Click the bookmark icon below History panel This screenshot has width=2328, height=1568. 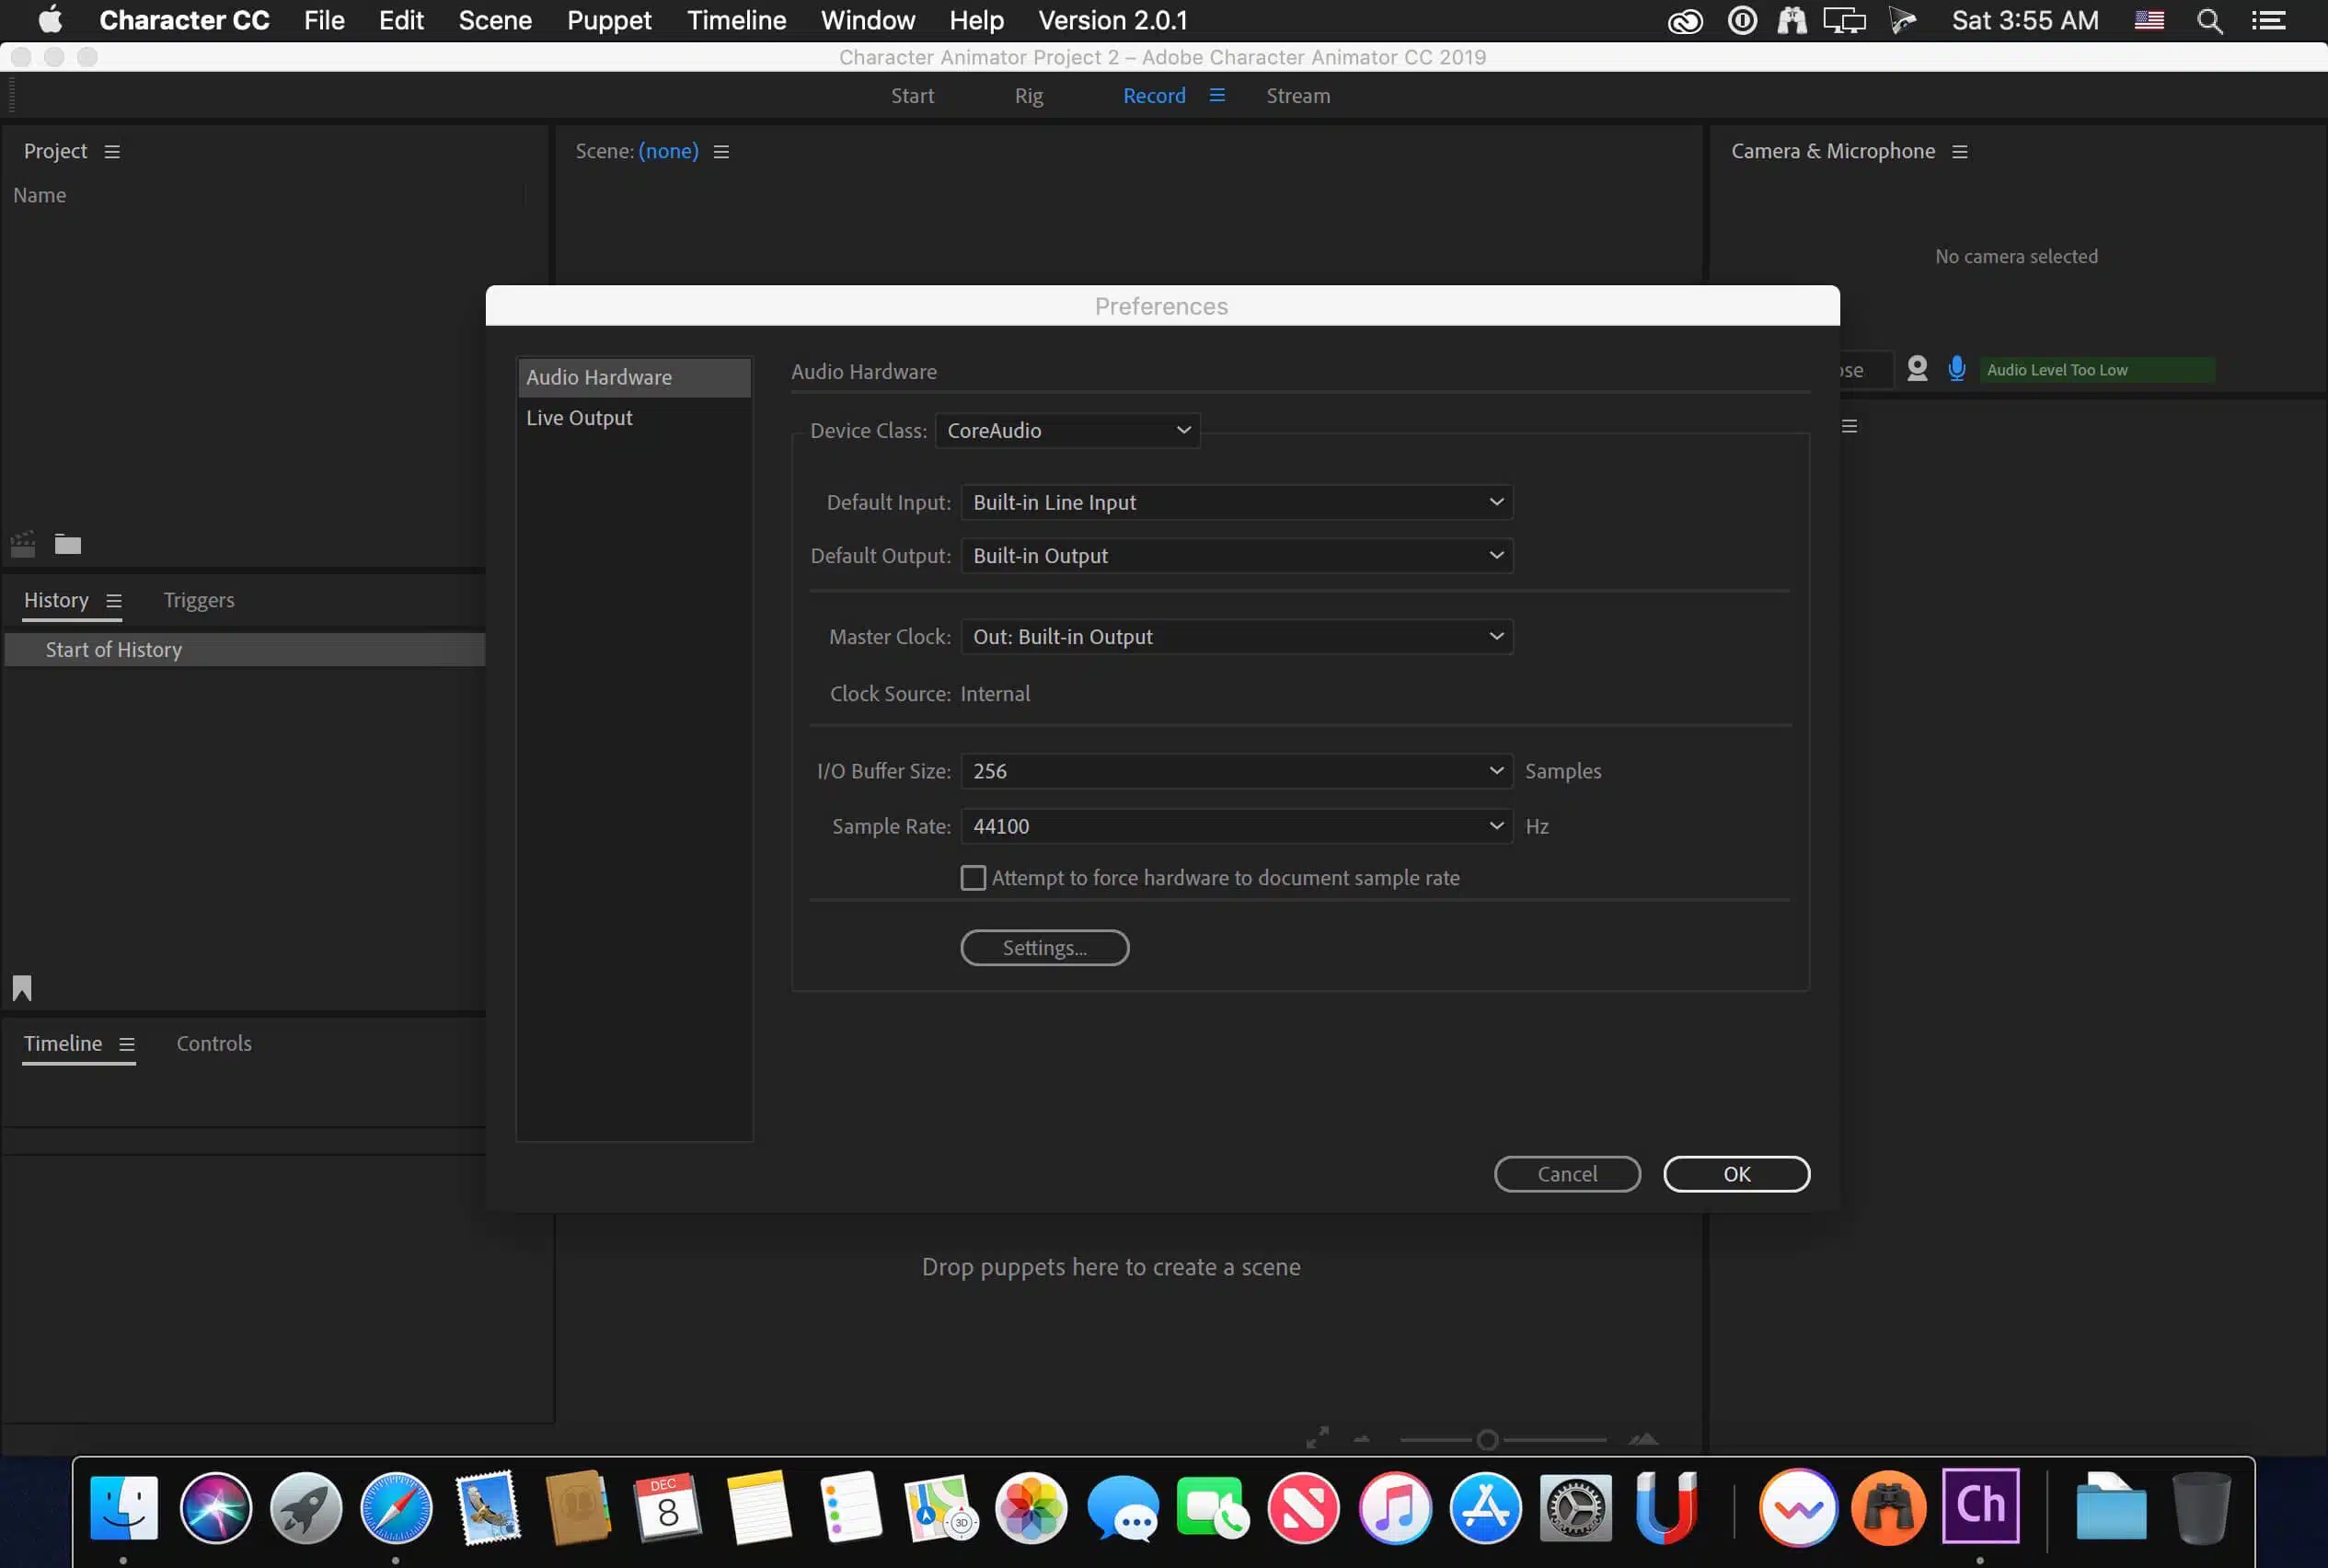click(22, 988)
